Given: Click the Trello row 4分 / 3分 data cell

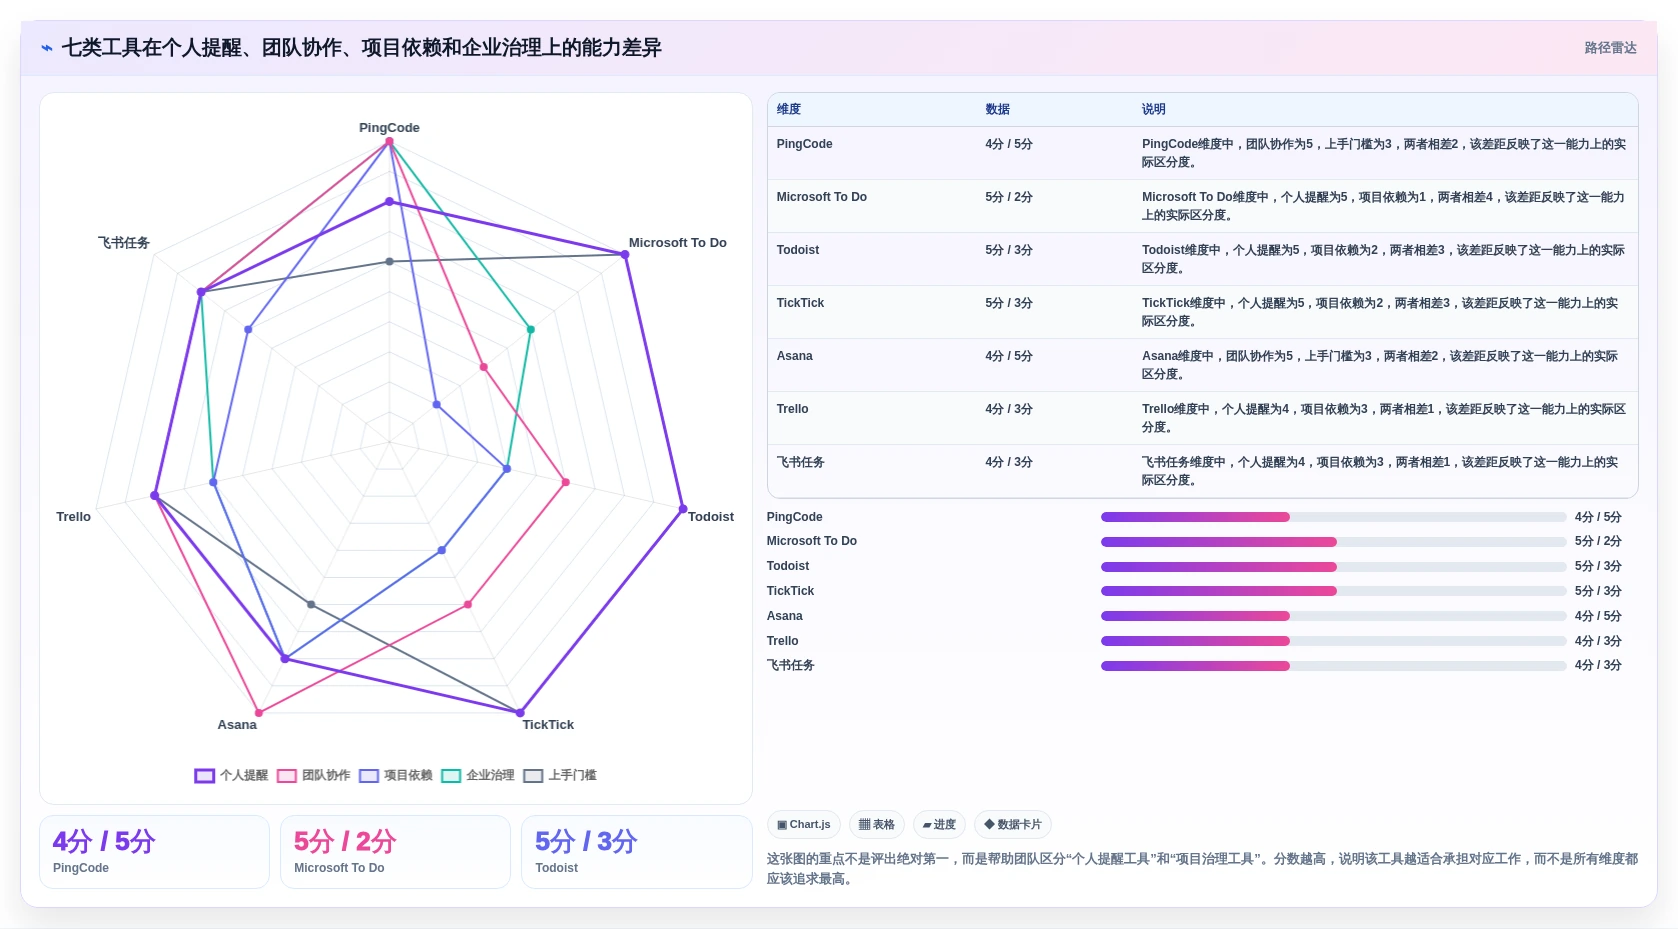Looking at the screenshot, I should click(x=1009, y=409).
